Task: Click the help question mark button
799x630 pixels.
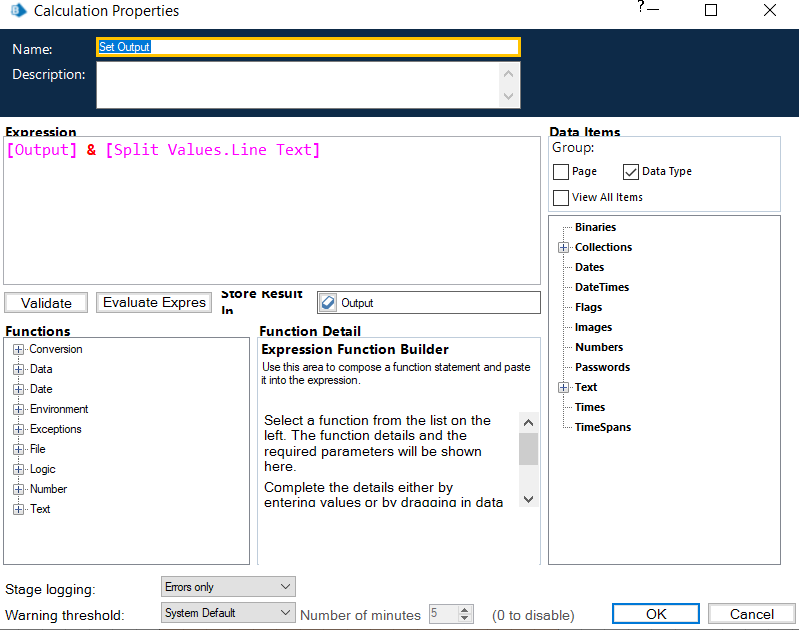Action: 641,7
